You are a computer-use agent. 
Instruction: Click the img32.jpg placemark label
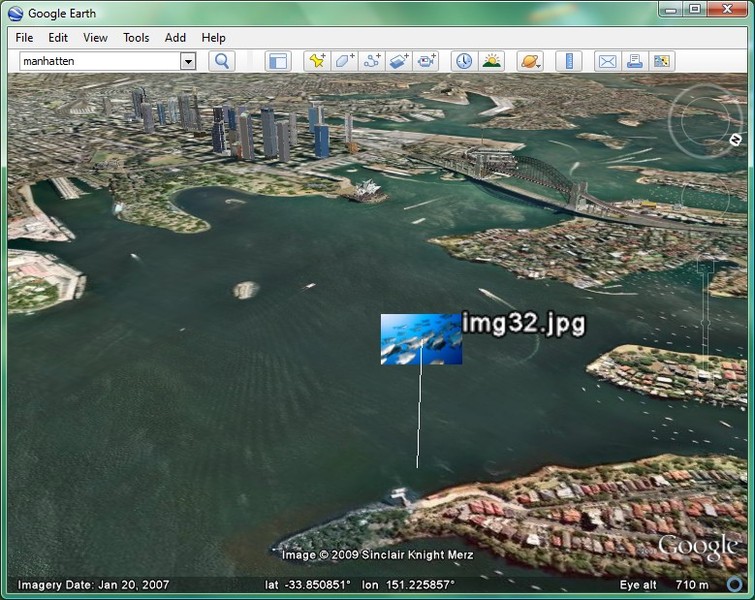523,323
